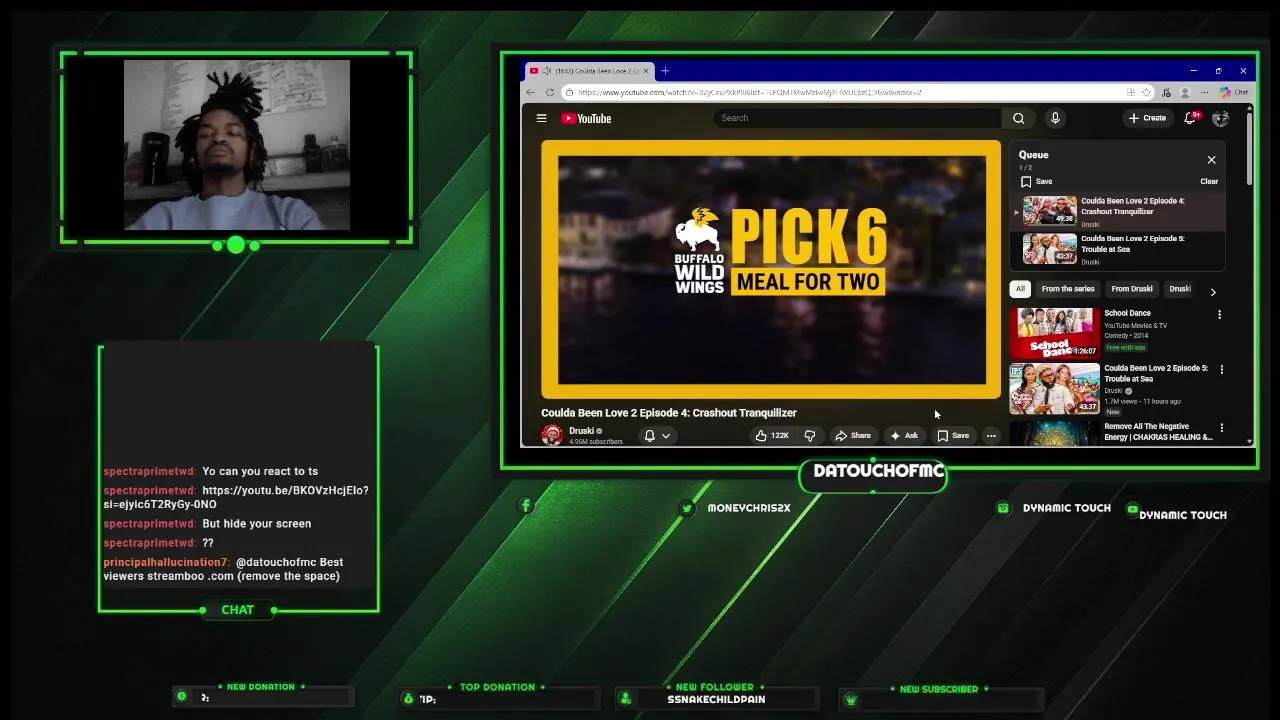The image size is (1280, 720).
Task: Click the Twitter icon beside MONEYCHRIS2X
Action: [x=687, y=508]
